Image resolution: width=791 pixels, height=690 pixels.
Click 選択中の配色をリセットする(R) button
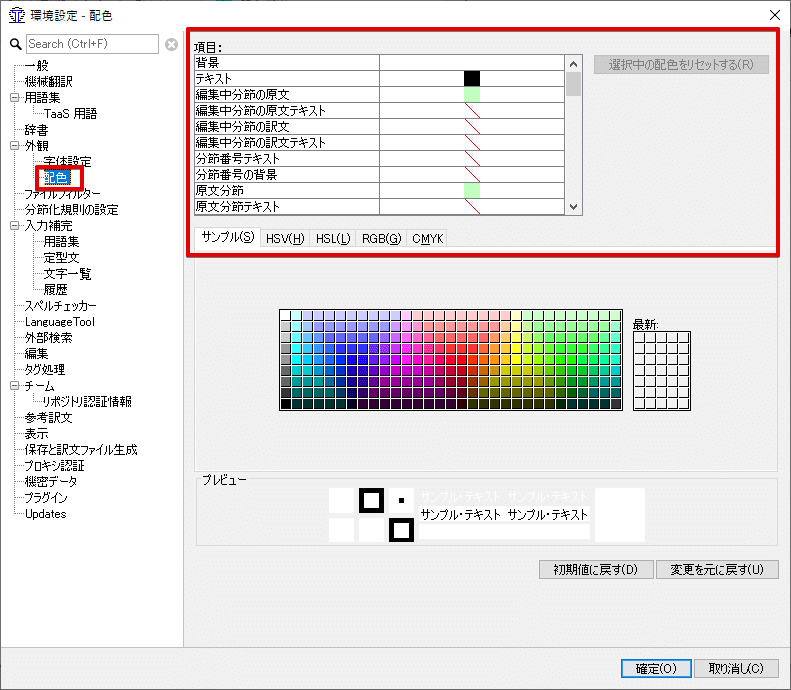[x=681, y=65]
